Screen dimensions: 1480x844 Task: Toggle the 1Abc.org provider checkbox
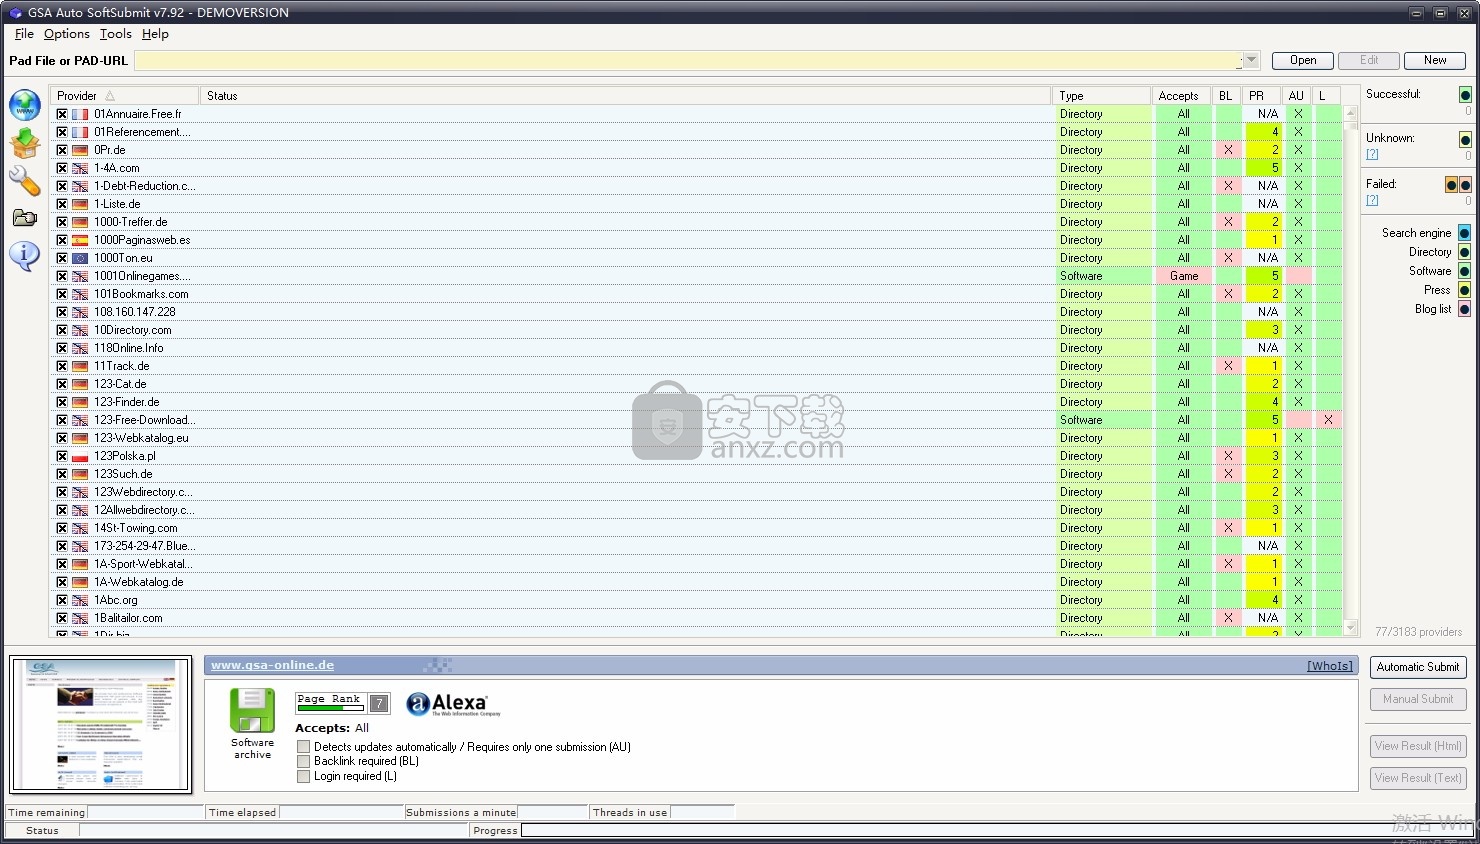tap(62, 600)
